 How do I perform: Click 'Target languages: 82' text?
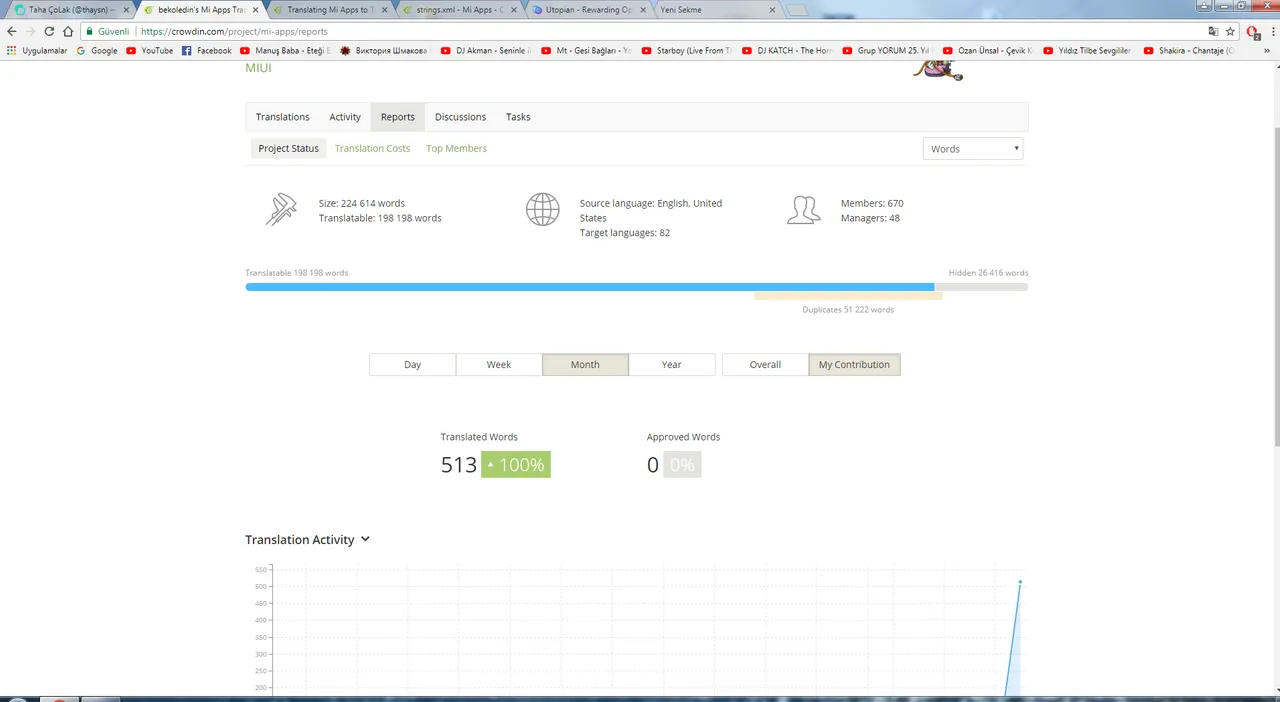click(x=625, y=233)
